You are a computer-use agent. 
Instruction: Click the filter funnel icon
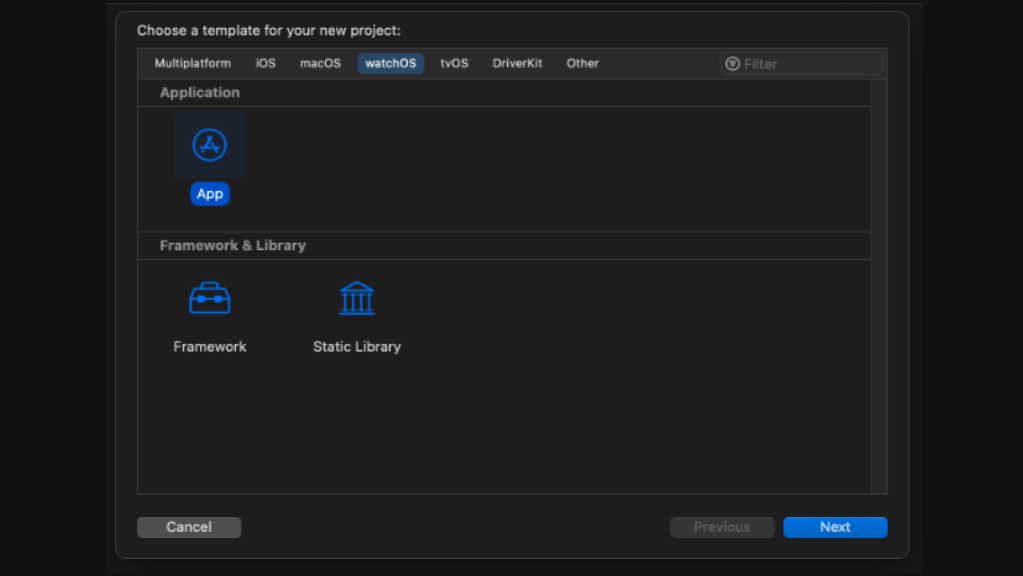(x=733, y=64)
